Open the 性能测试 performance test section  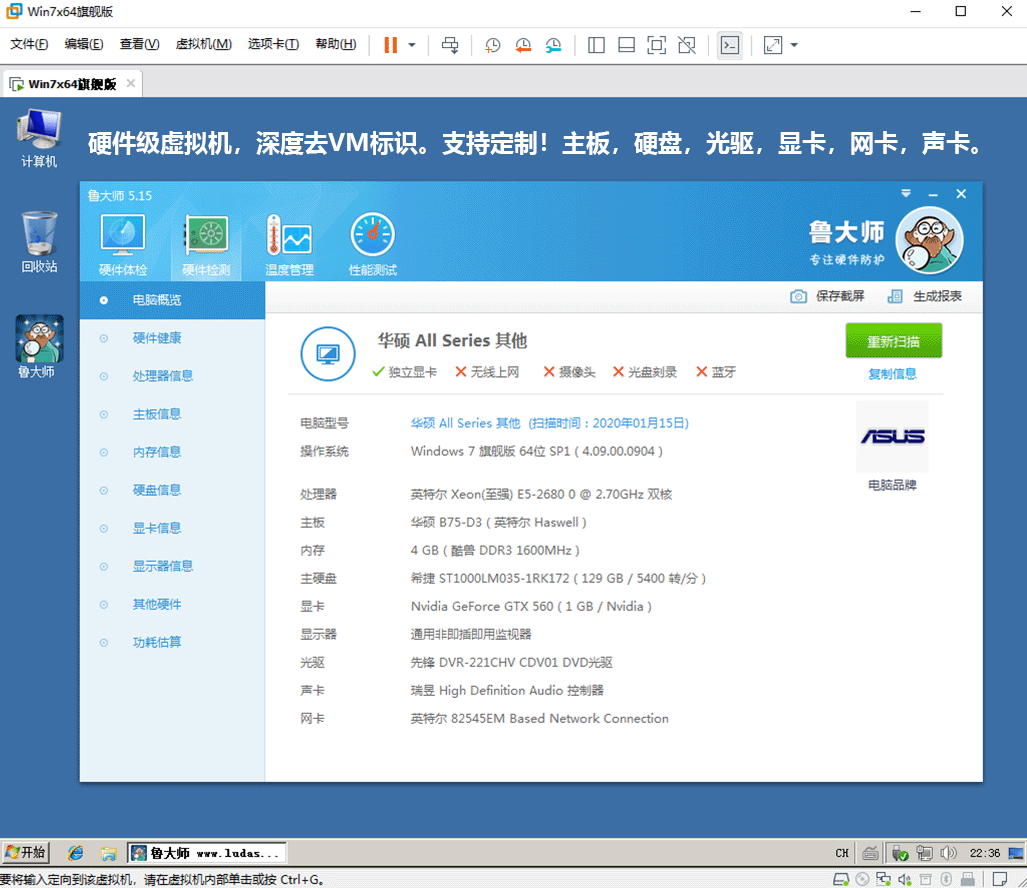click(x=372, y=244)
